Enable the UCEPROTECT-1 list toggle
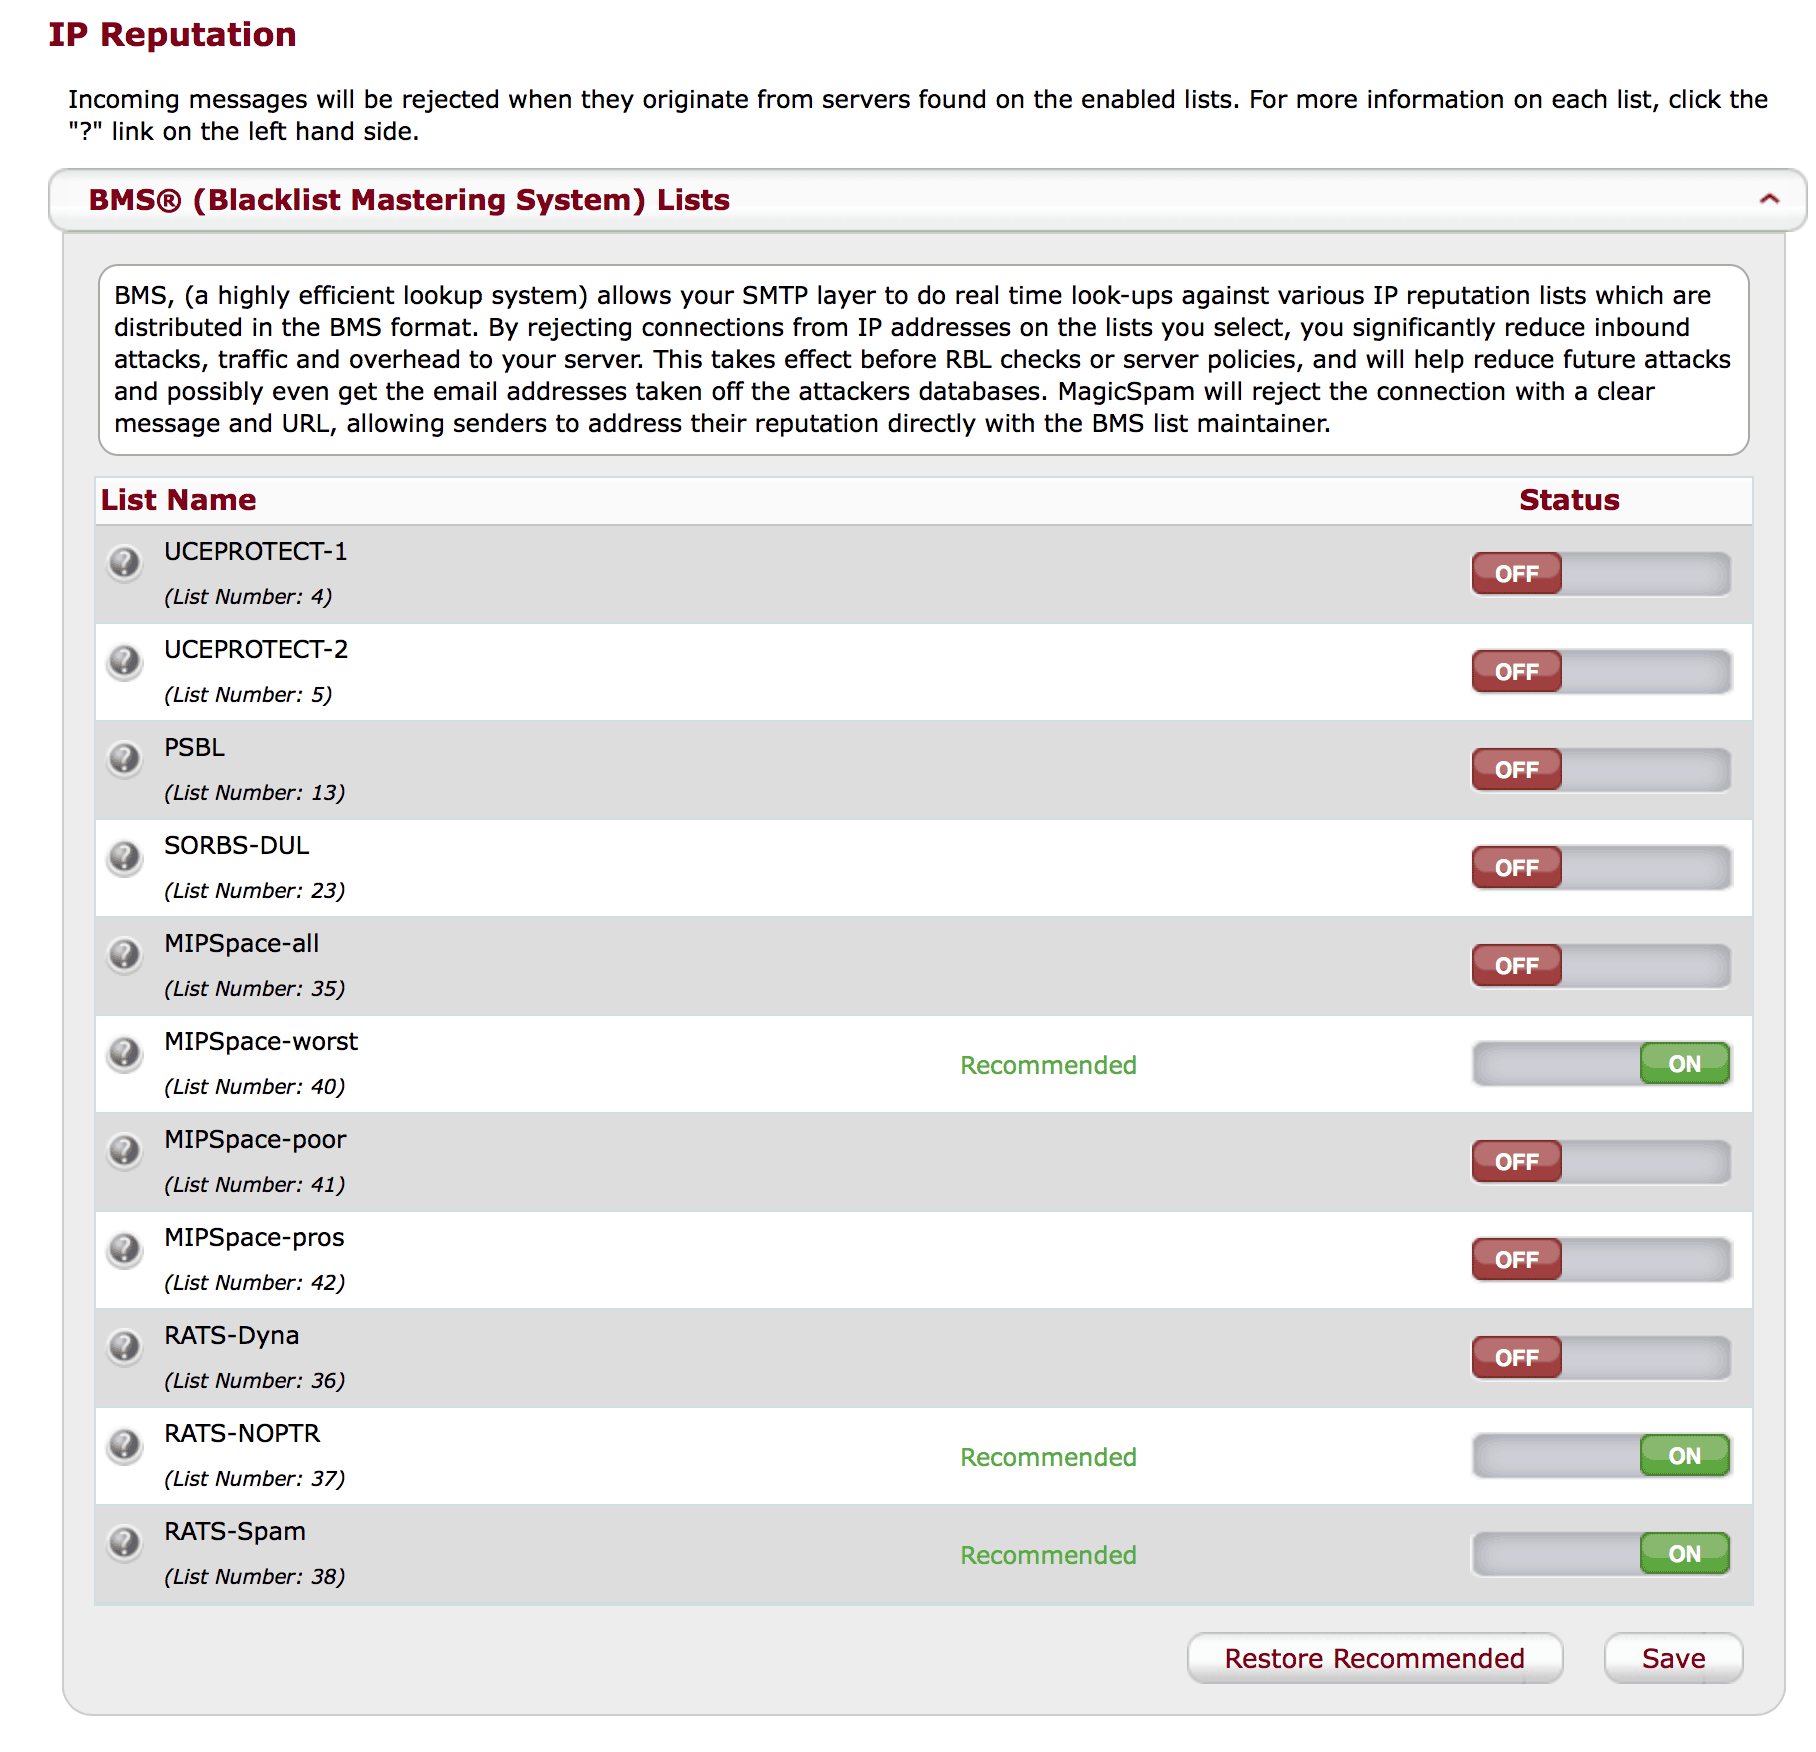1816x1752 pixels. [x=1600, y=574]
